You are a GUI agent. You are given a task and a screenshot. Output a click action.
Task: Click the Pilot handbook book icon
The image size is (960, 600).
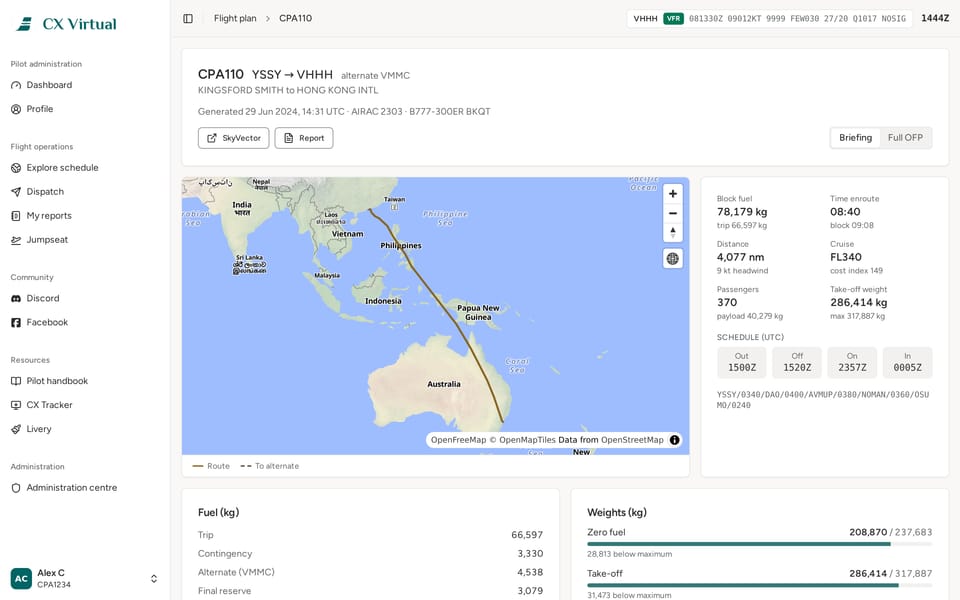[x=16, y=381]
